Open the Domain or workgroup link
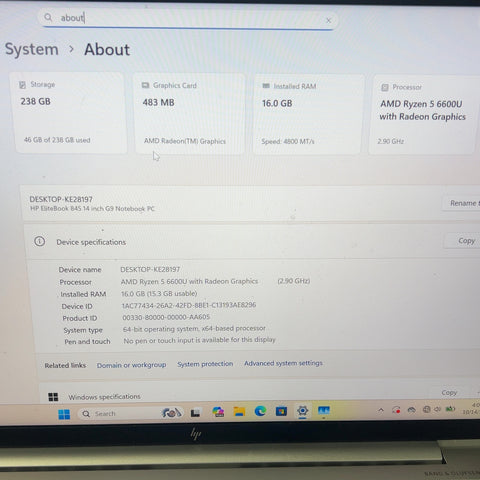This screenshot has width=480, height=480. (x=131, y=365)
